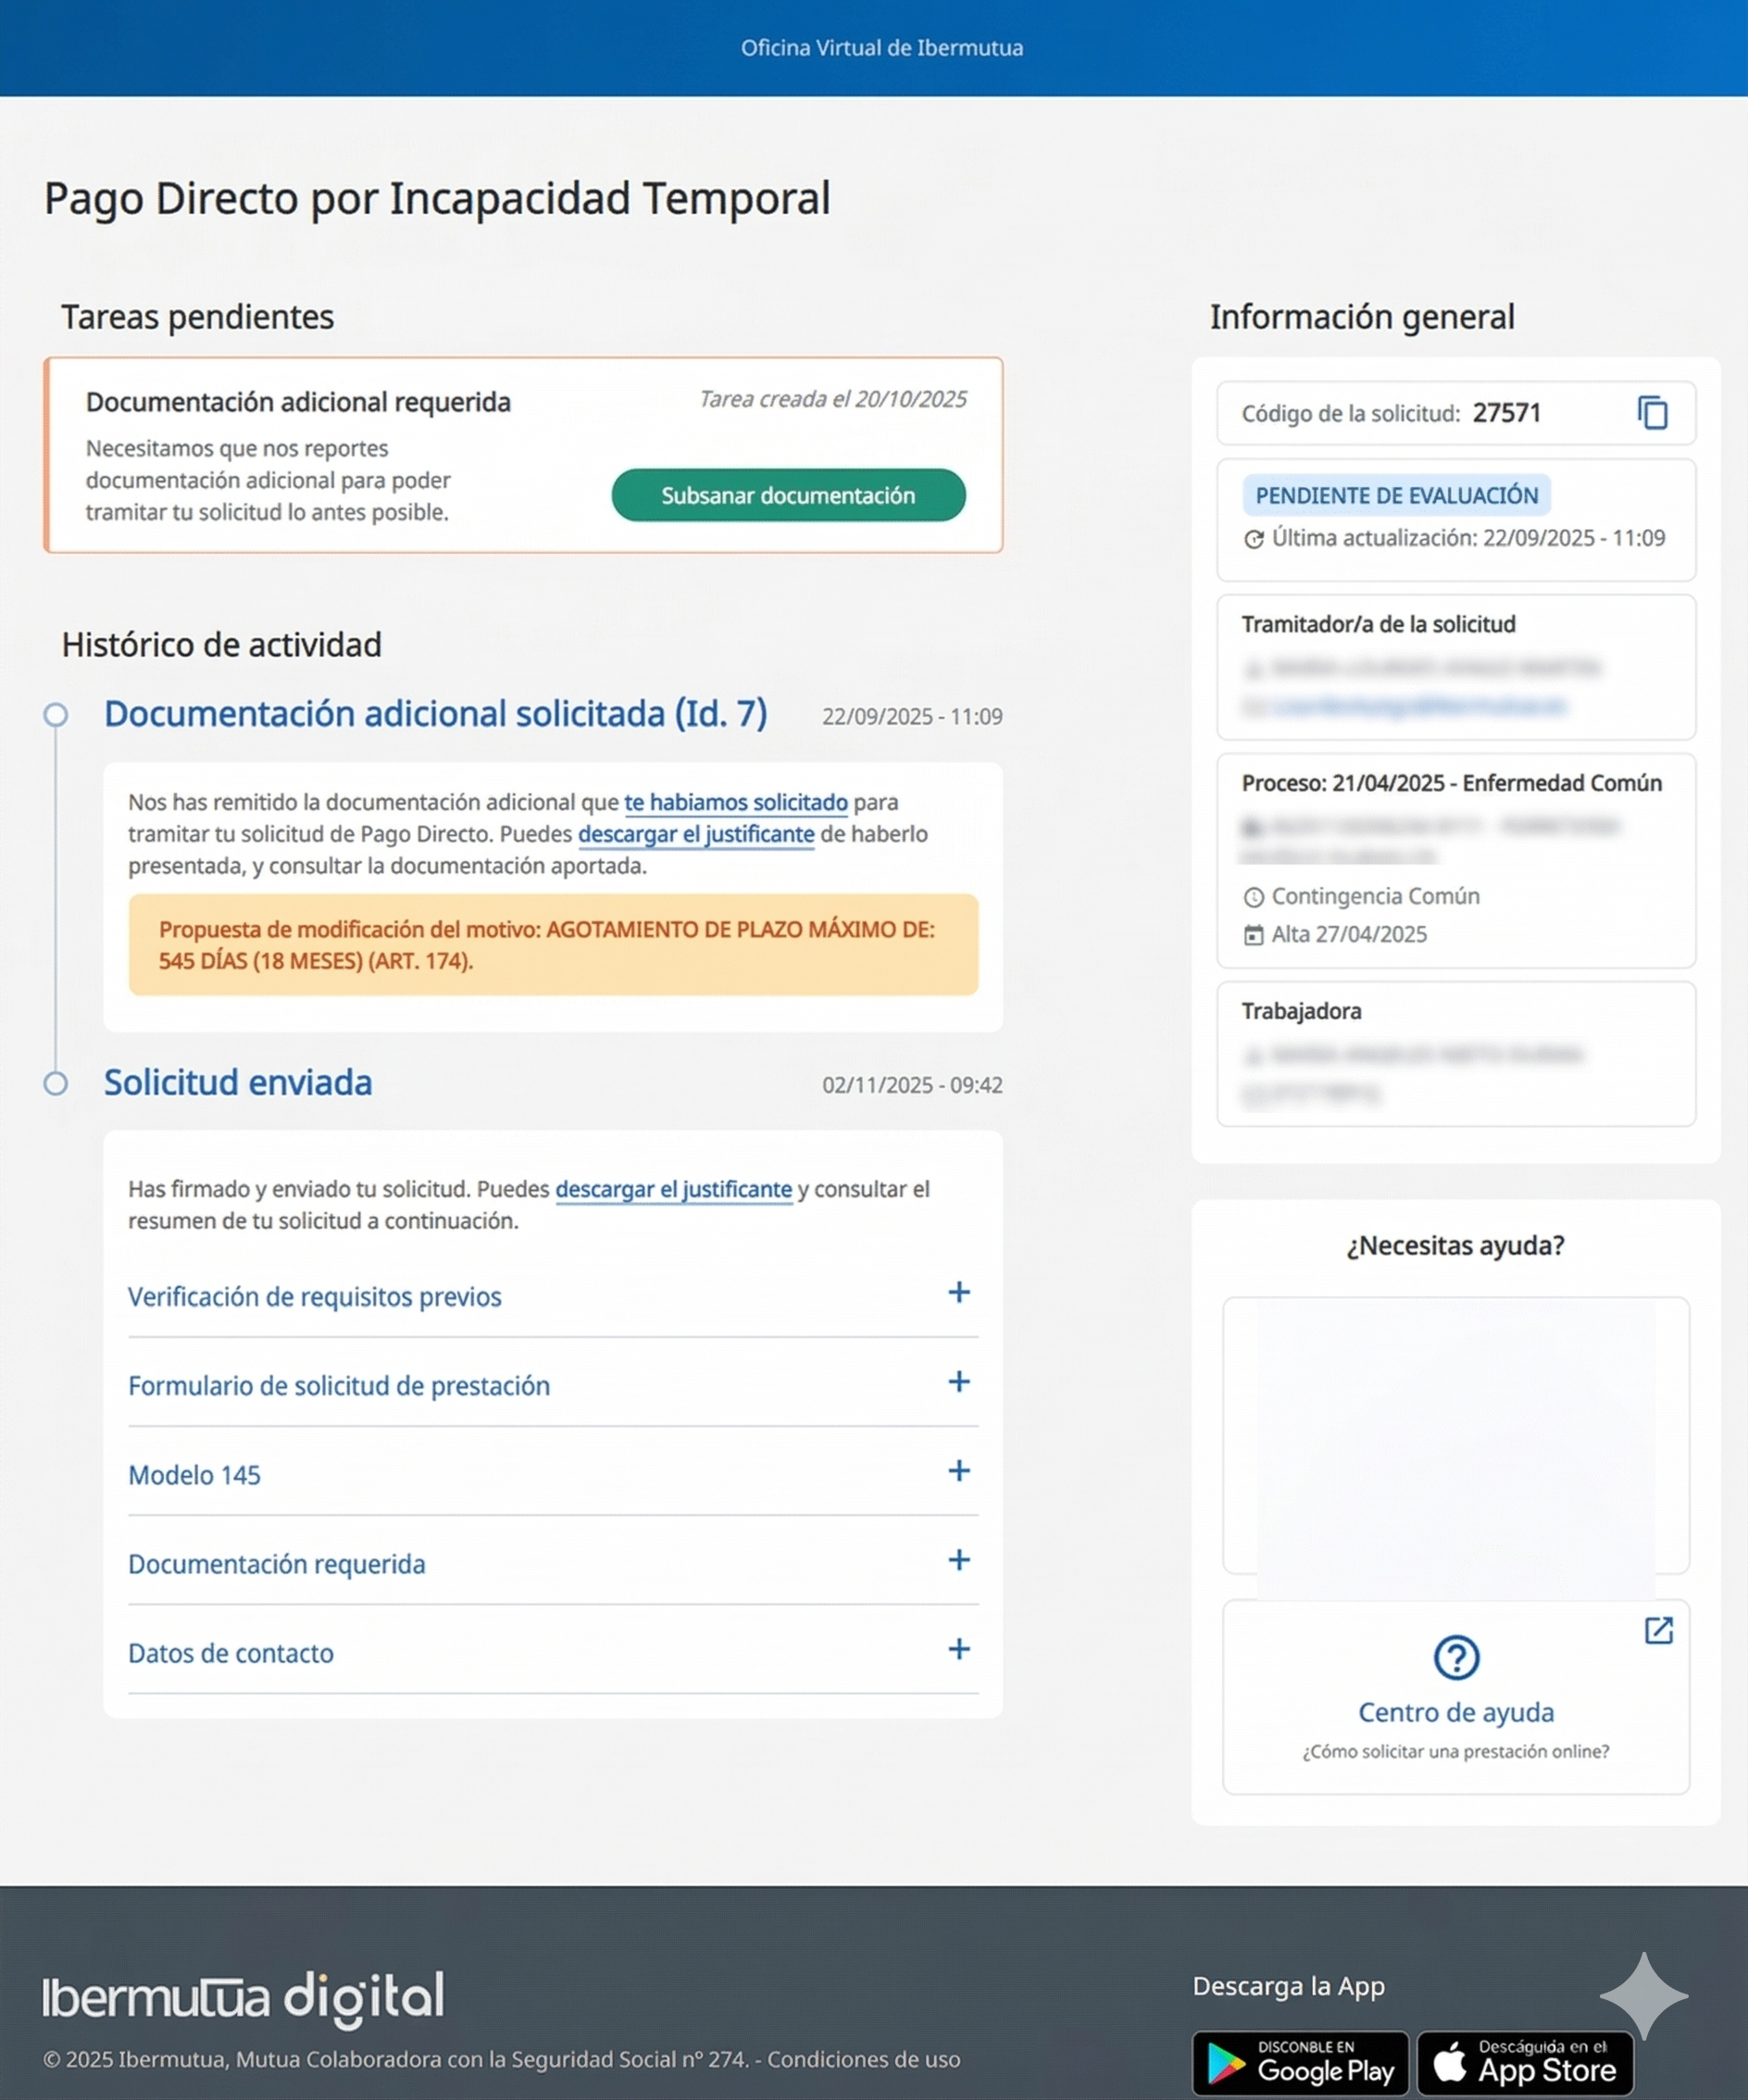Open the Google Play store badge

pyautogui.click(x=1300, y=2064)
